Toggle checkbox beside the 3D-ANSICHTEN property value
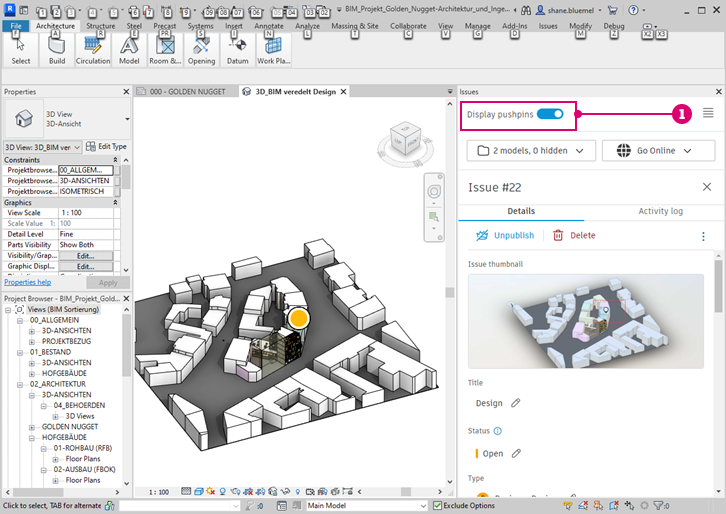This screenshot has height=514, width=726. click(x=117, y=181)
